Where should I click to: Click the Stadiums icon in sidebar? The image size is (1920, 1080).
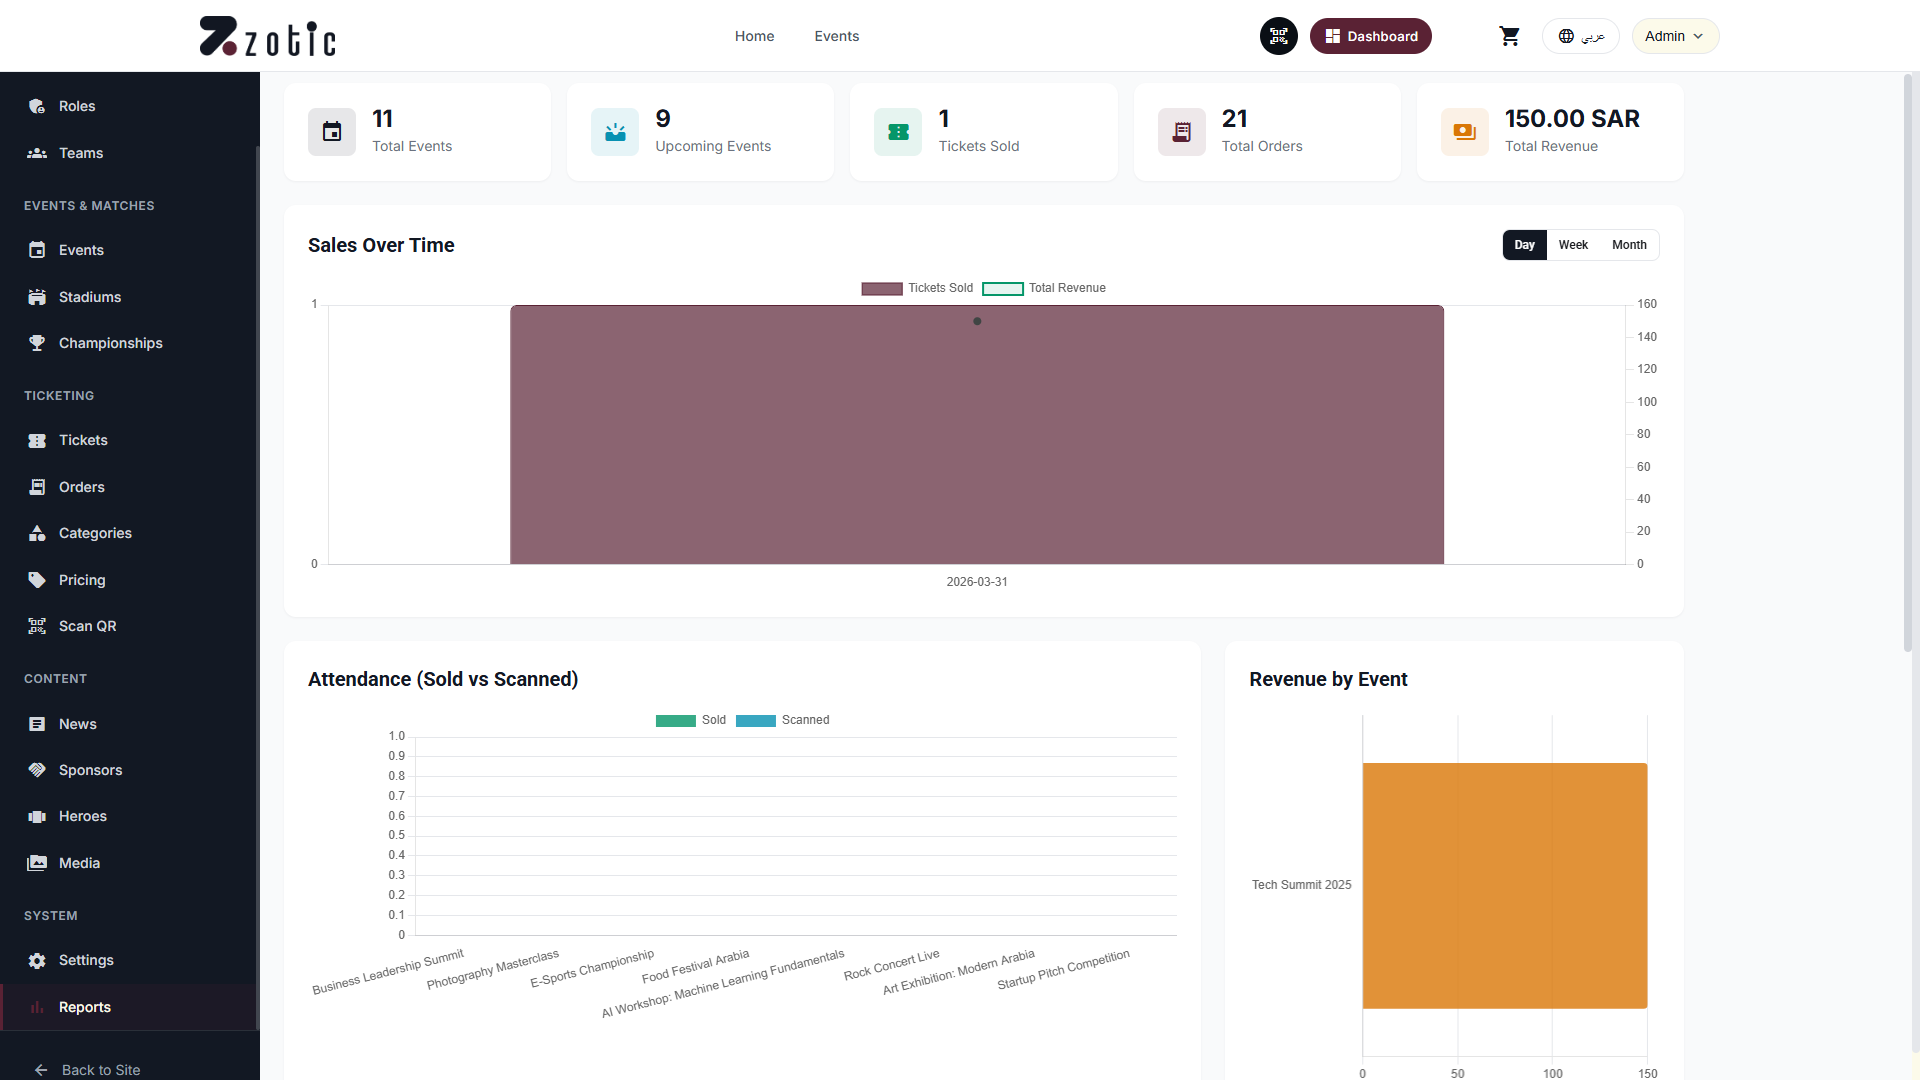37,297
